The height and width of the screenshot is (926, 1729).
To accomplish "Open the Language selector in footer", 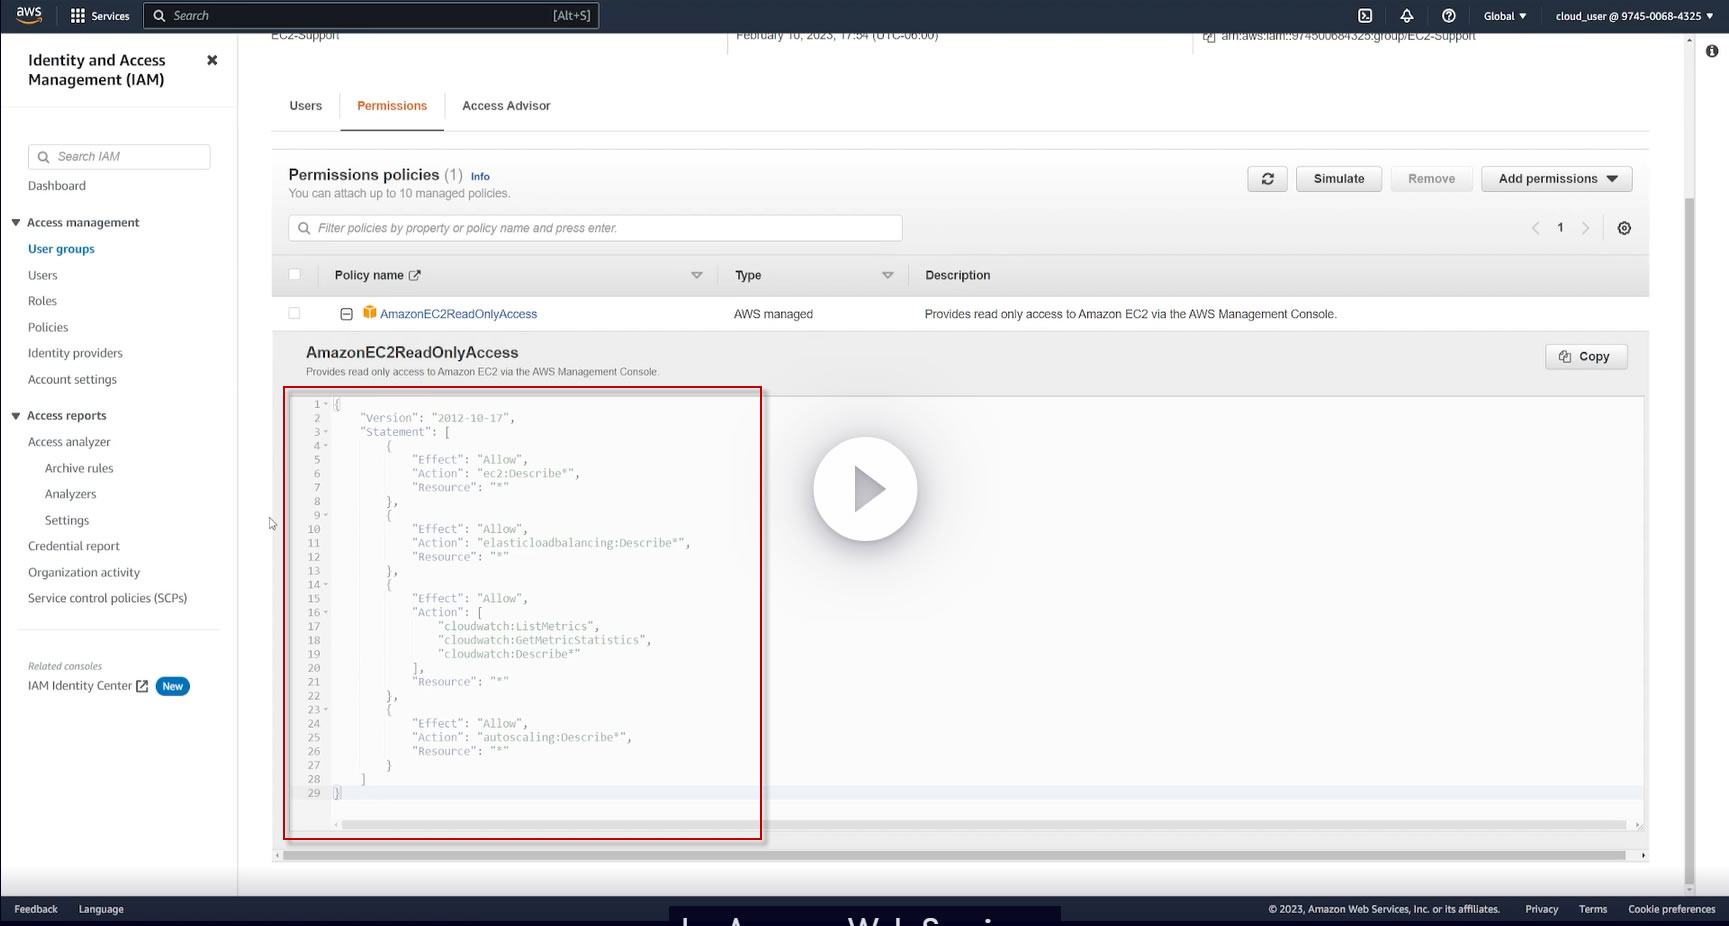I will [101, 909].
